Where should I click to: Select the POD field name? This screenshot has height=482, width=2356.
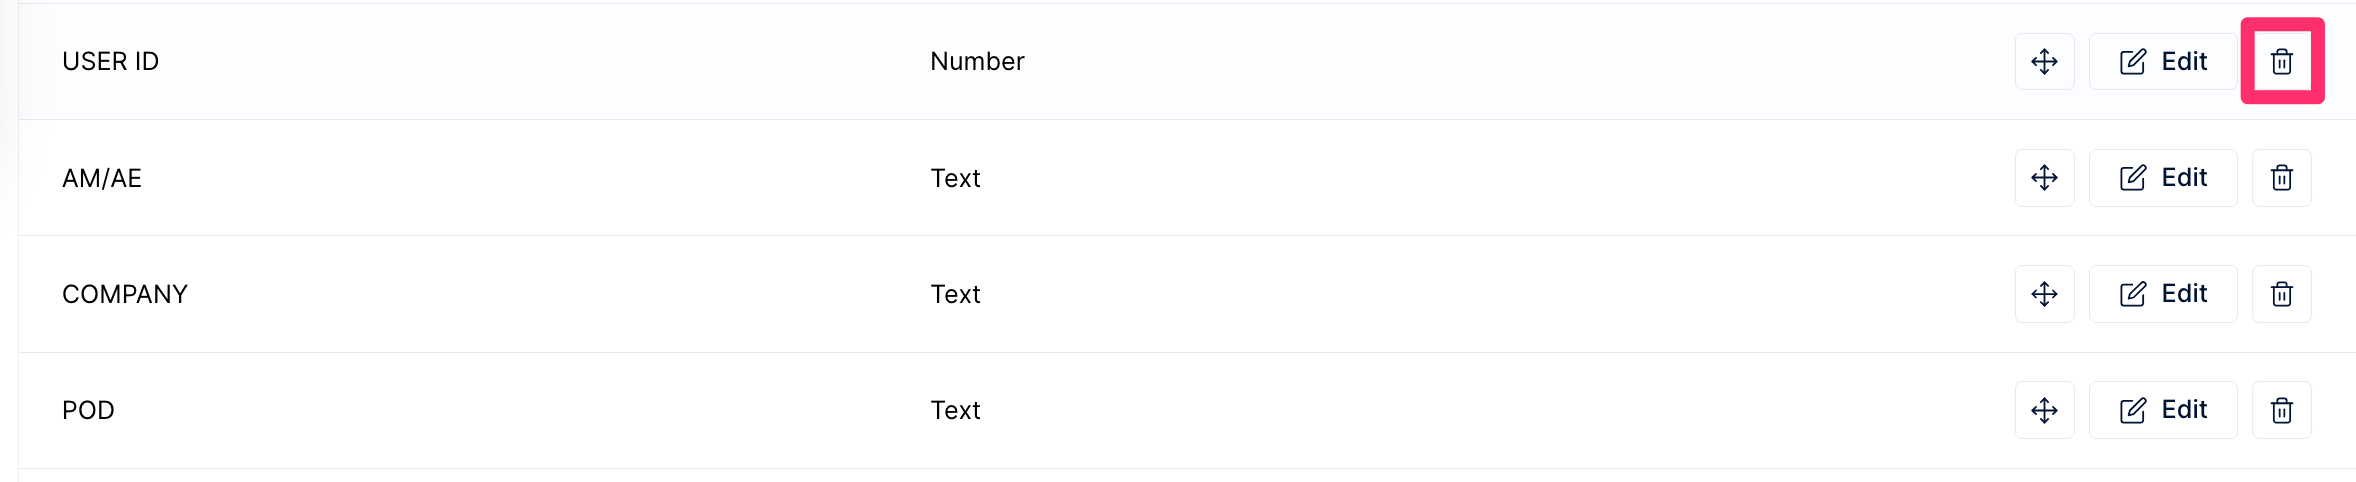click(88, 410)
